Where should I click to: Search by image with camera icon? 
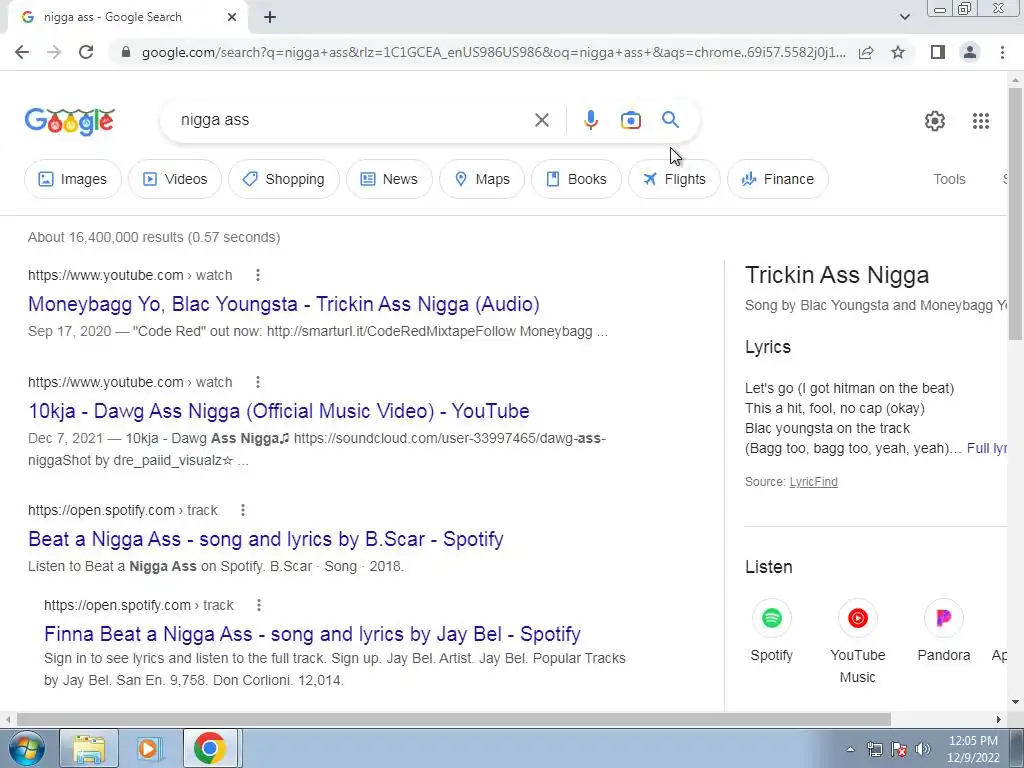point(630,120)
